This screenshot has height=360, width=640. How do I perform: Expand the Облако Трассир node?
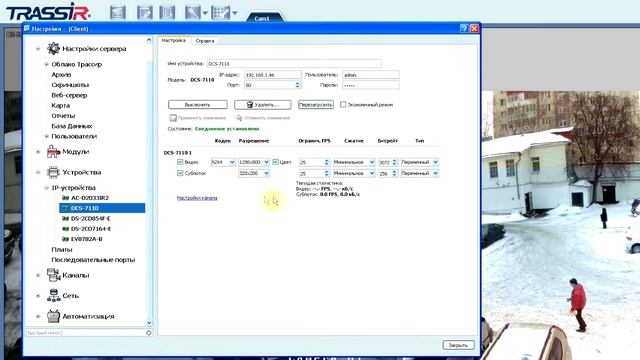tap(47, 64)
